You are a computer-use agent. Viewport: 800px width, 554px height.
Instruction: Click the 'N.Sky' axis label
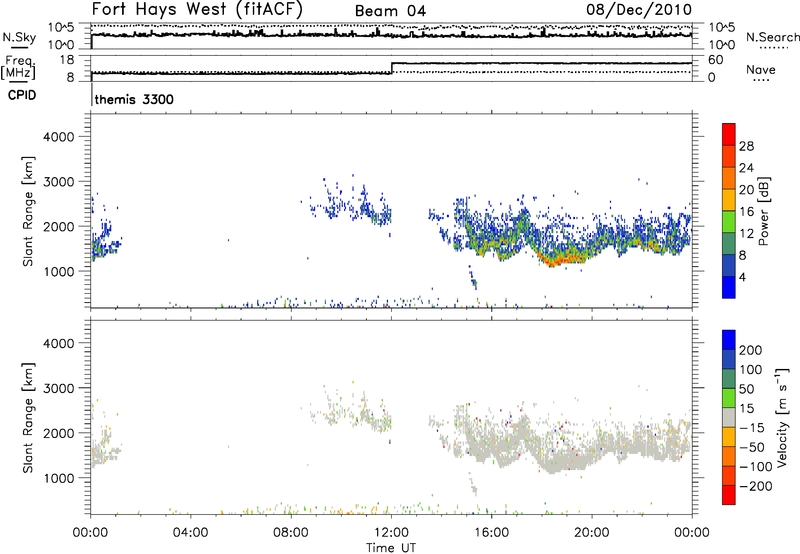coord(19,37)
